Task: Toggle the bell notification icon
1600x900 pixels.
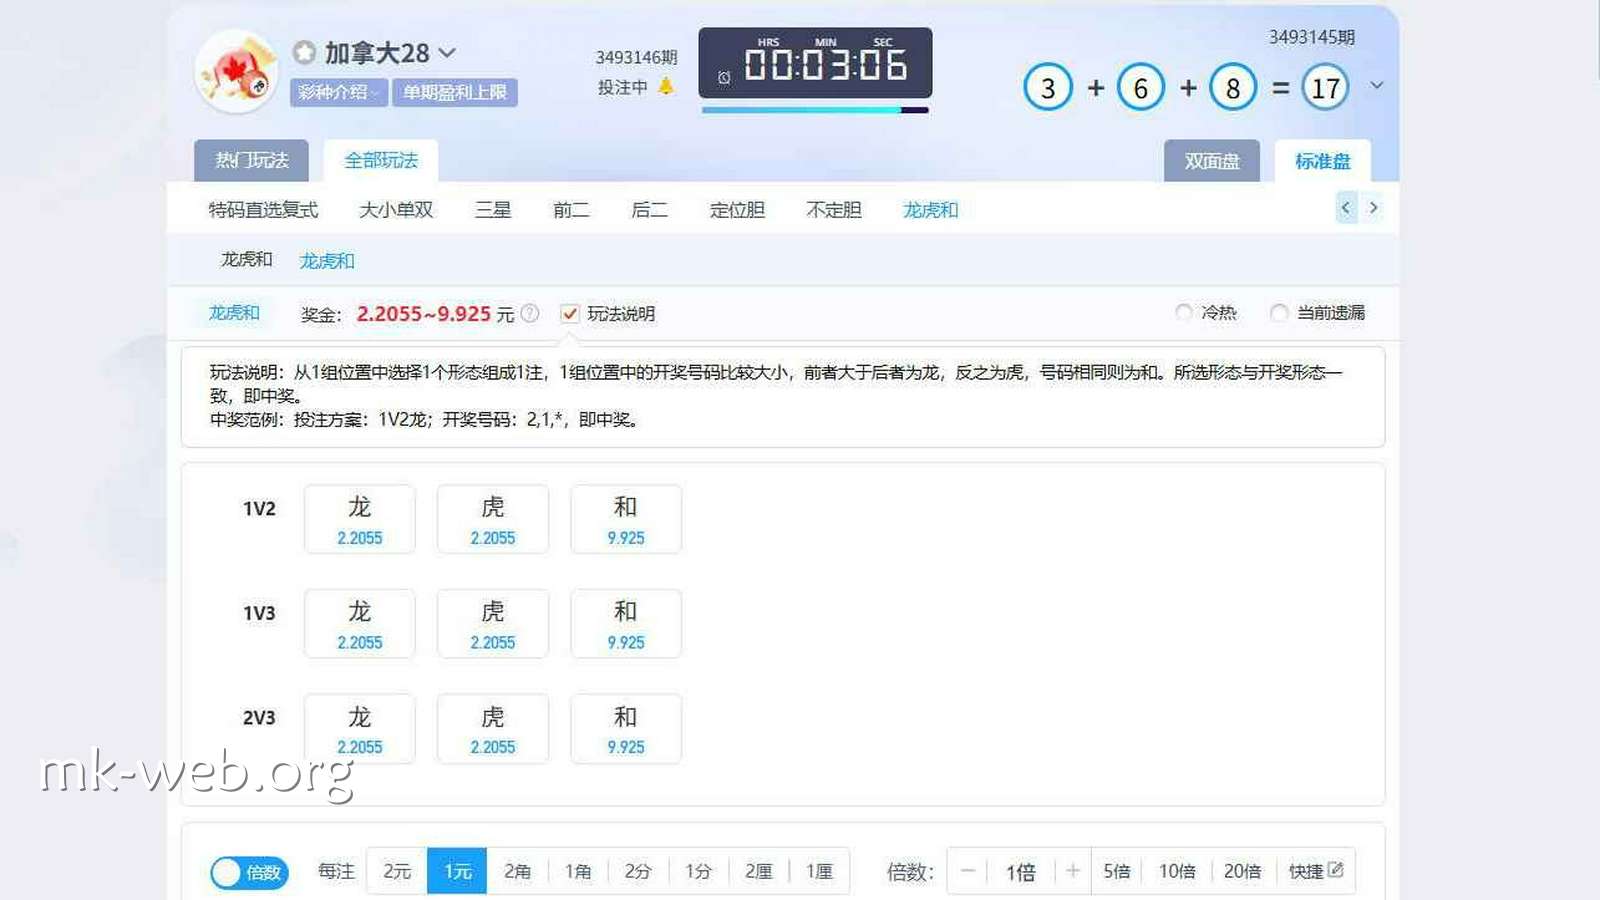Action: [x=665, y=87]
